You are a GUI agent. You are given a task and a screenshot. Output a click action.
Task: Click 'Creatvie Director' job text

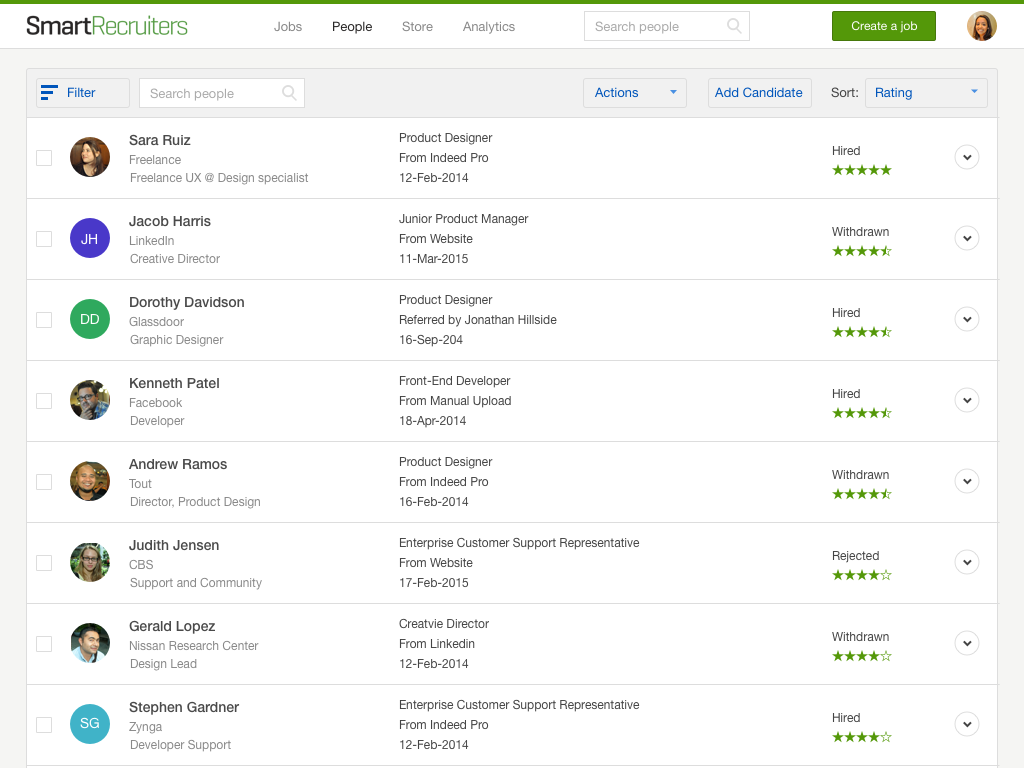(x=444, y=624)
